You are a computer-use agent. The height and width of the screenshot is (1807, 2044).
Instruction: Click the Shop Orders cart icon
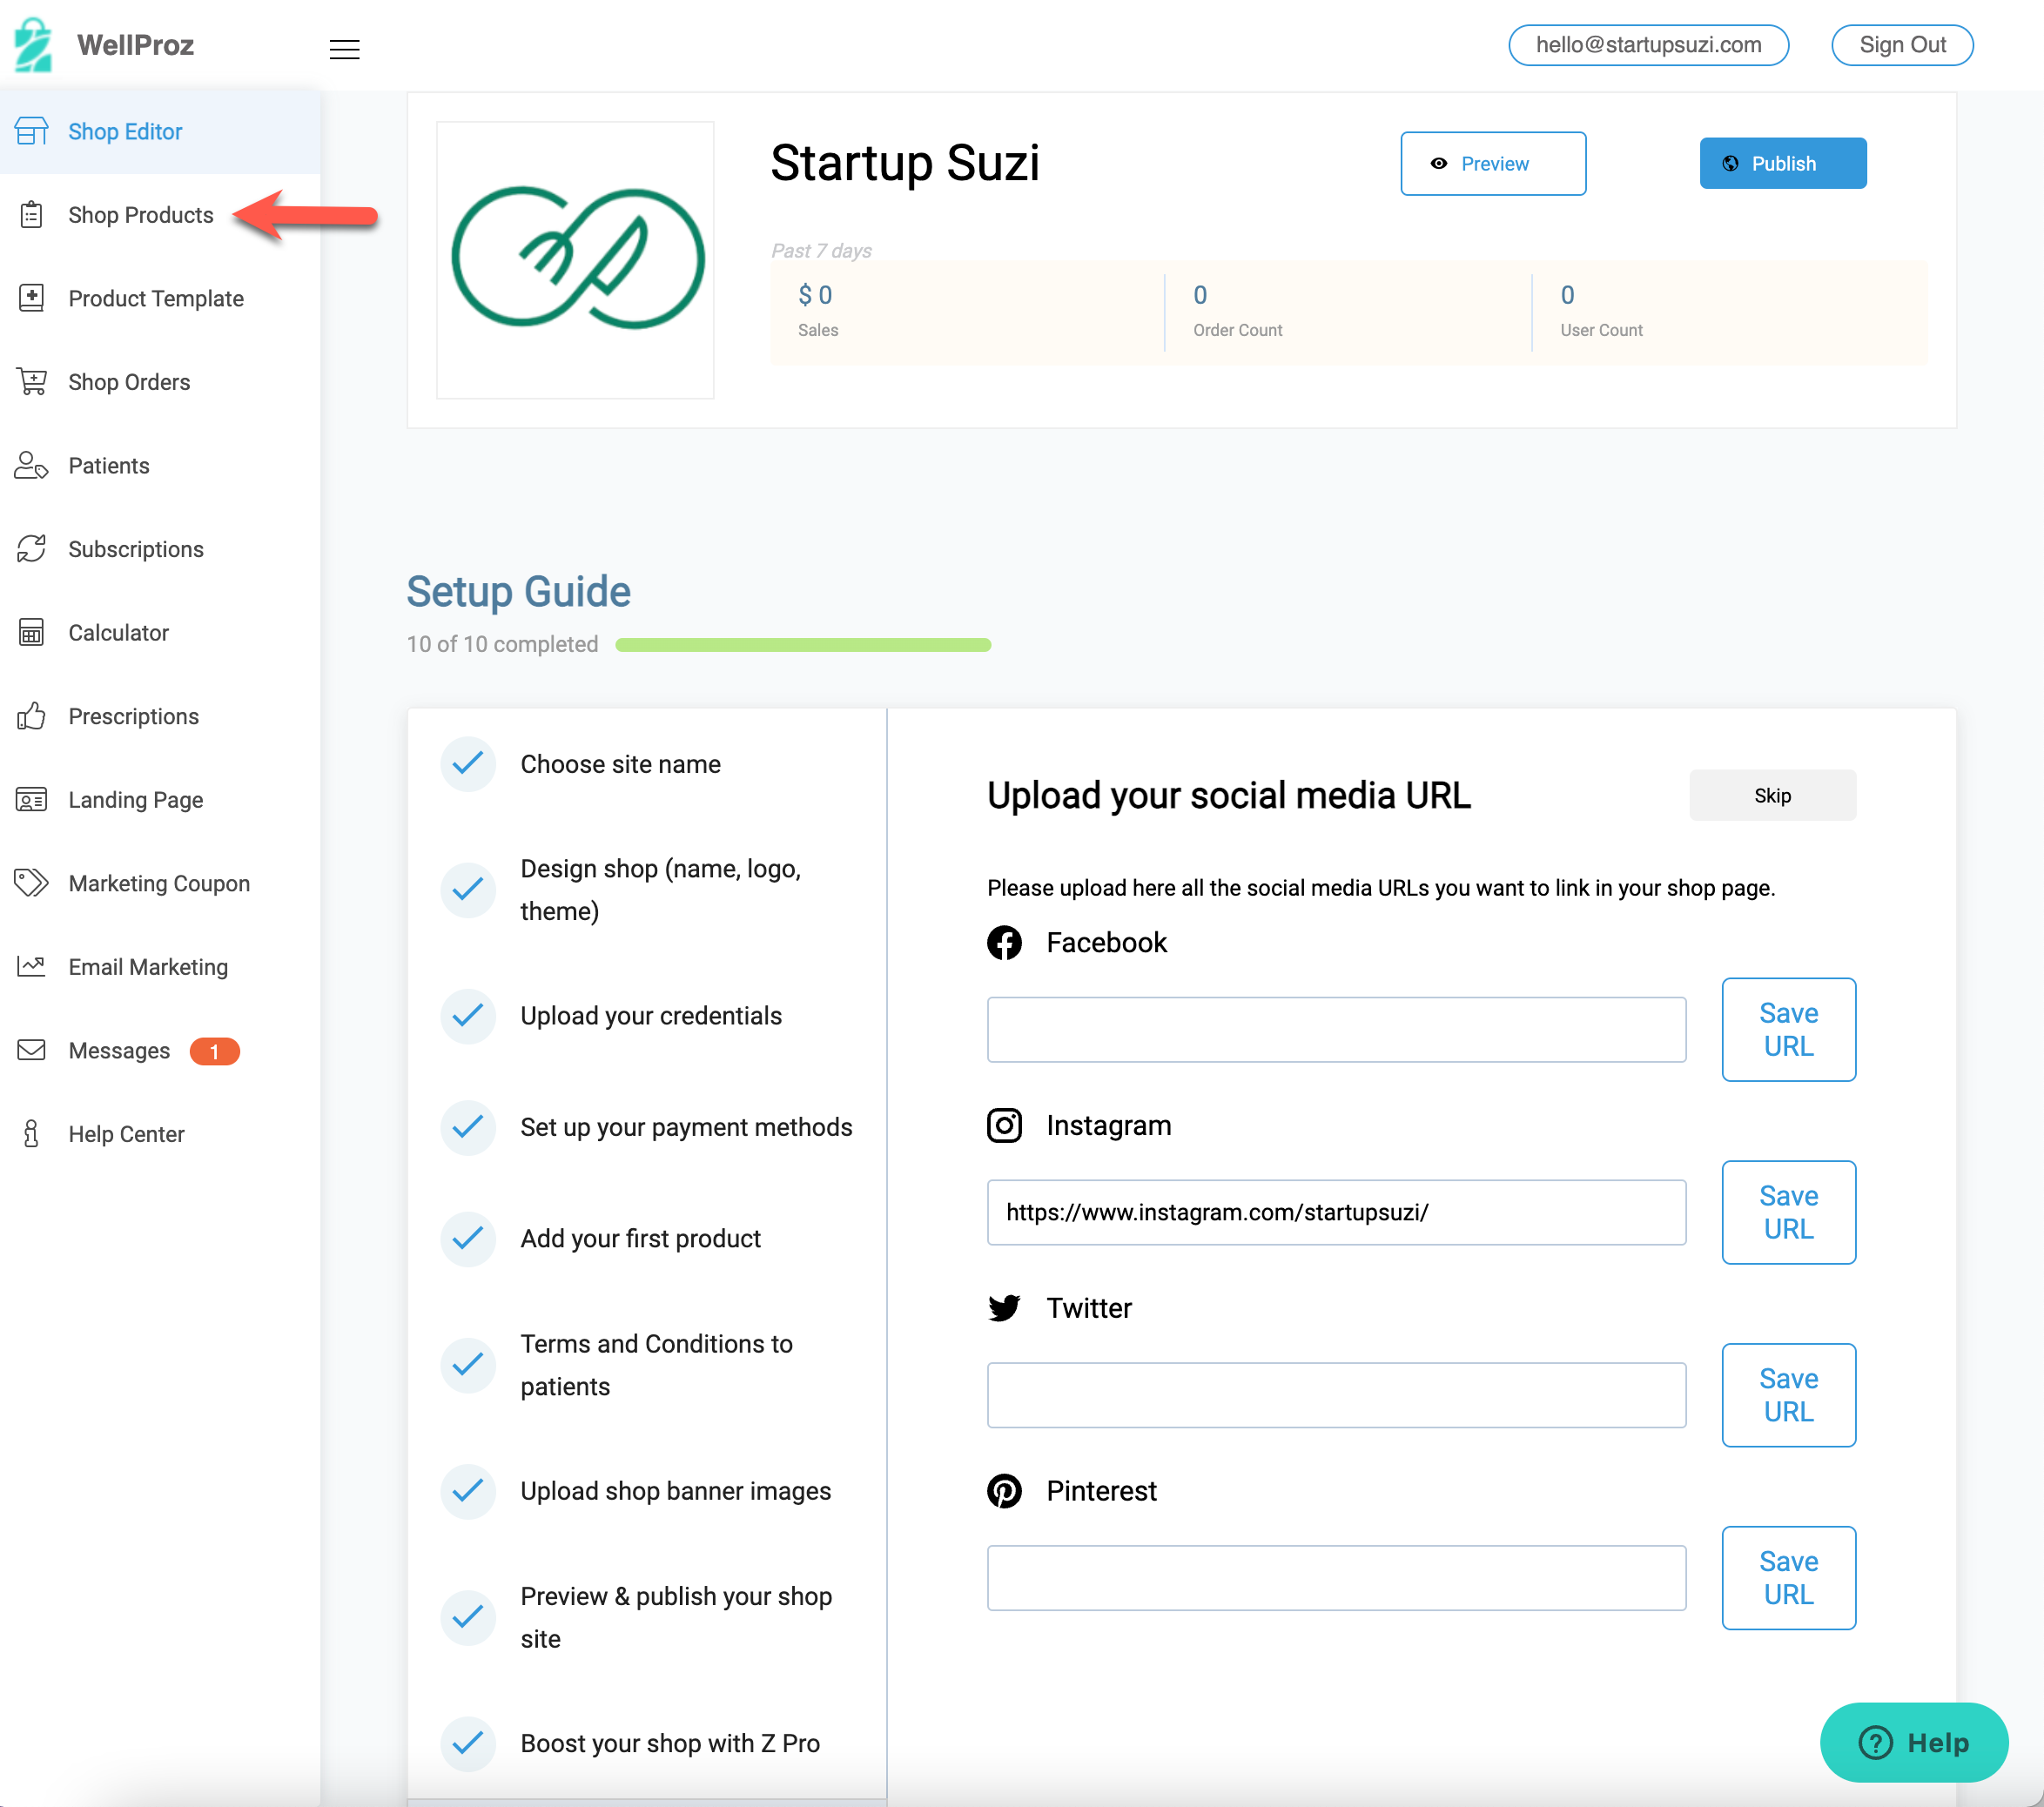point(31,382)
